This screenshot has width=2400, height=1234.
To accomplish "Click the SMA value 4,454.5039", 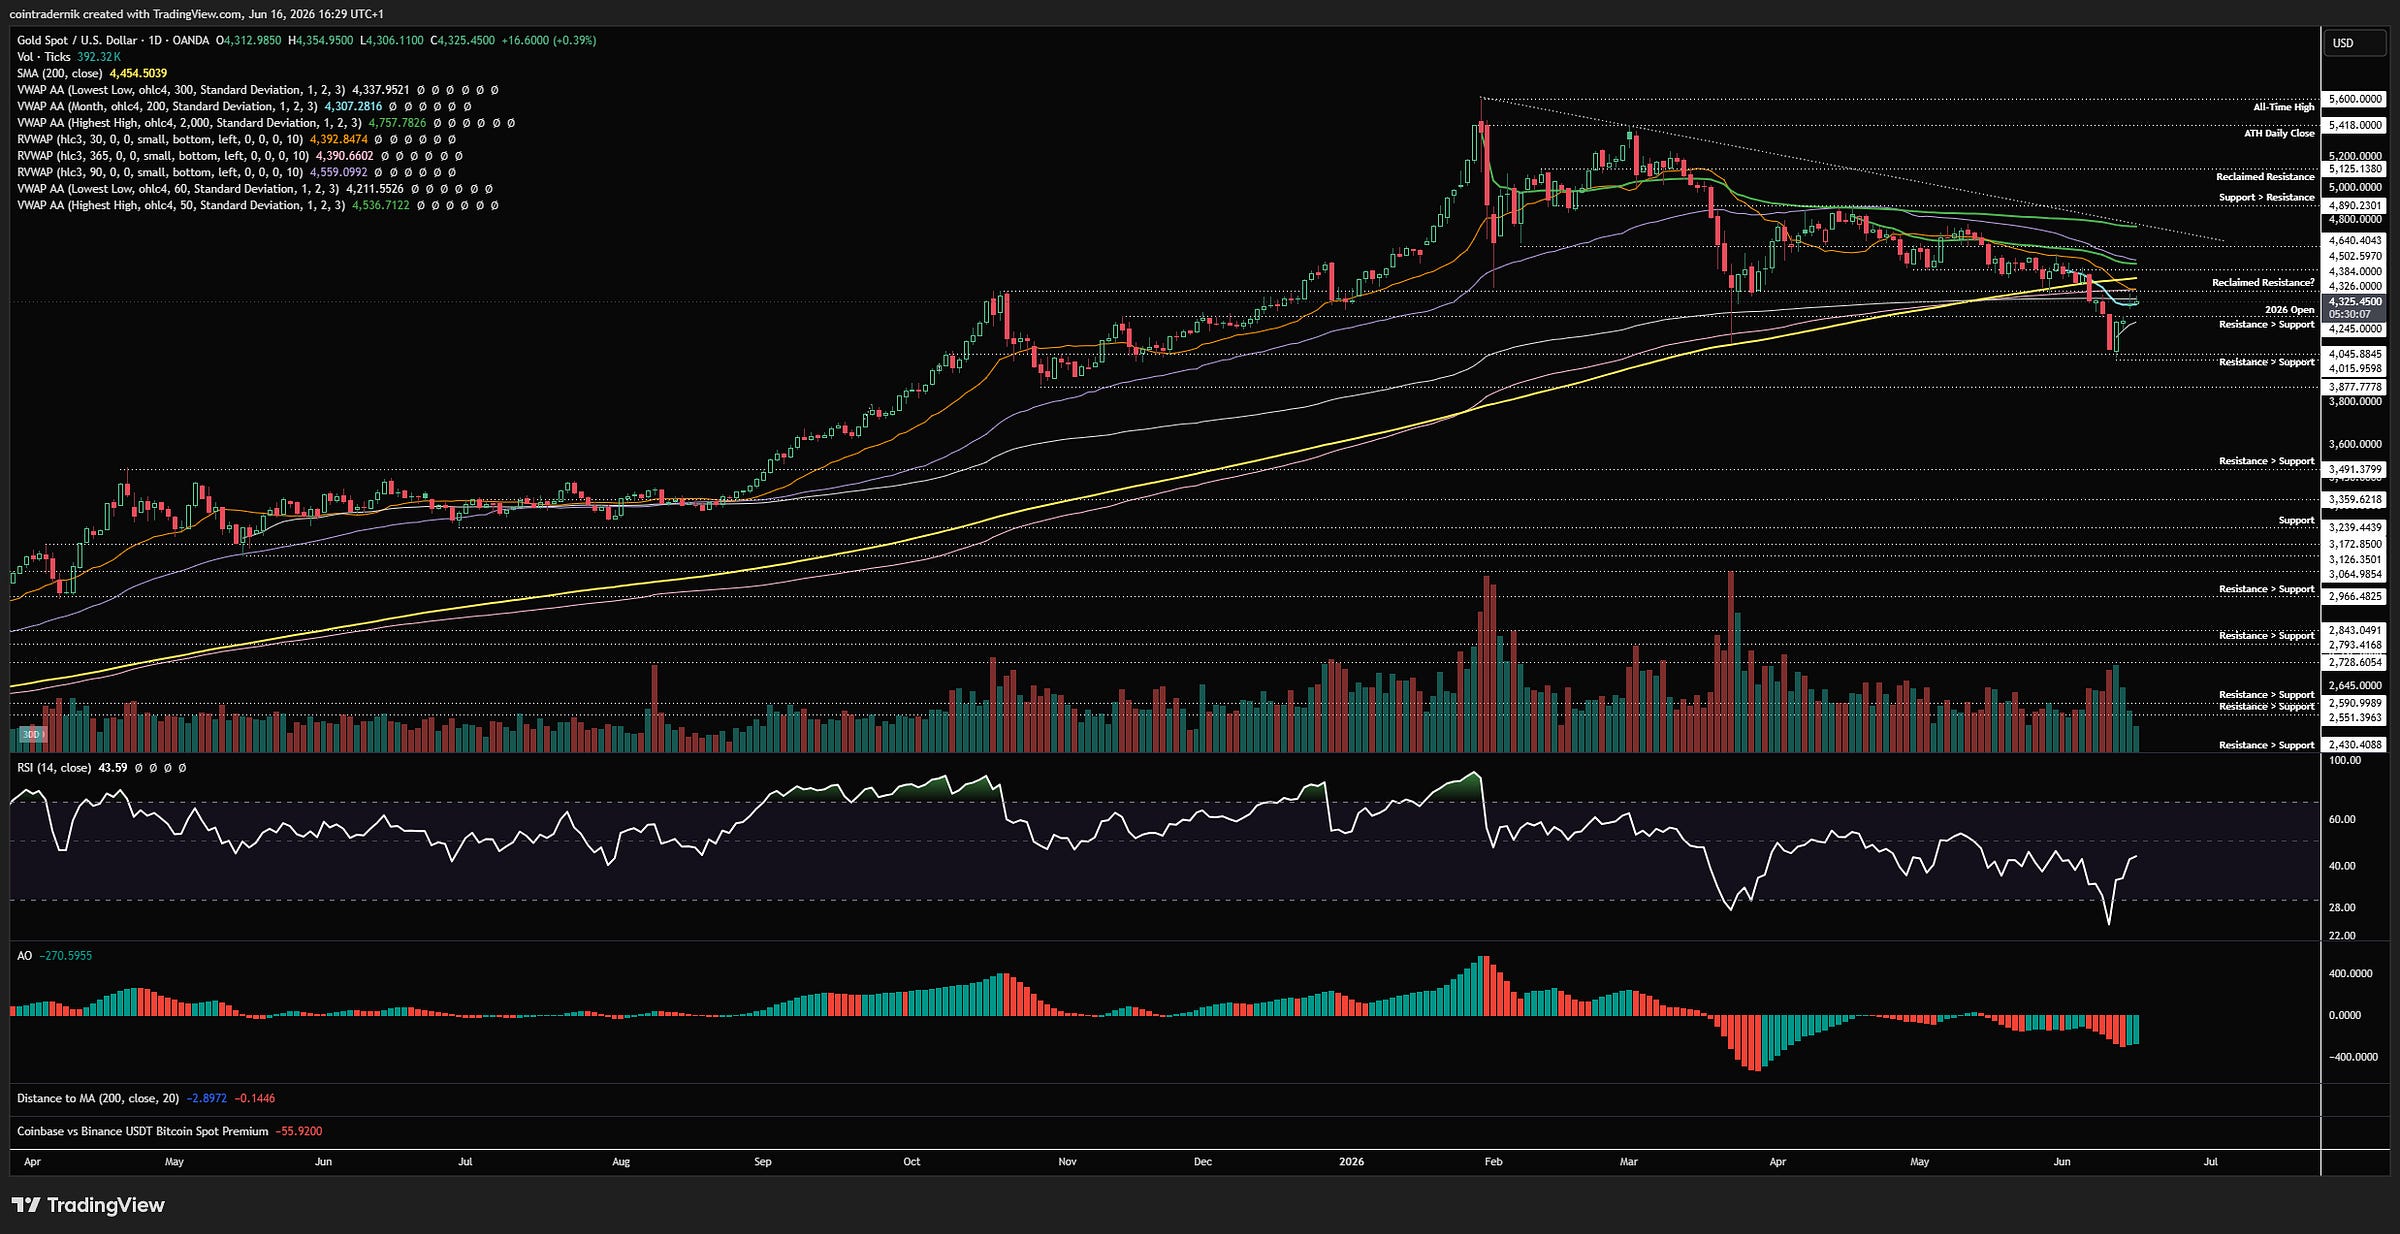I will click(x=139, y=74).
